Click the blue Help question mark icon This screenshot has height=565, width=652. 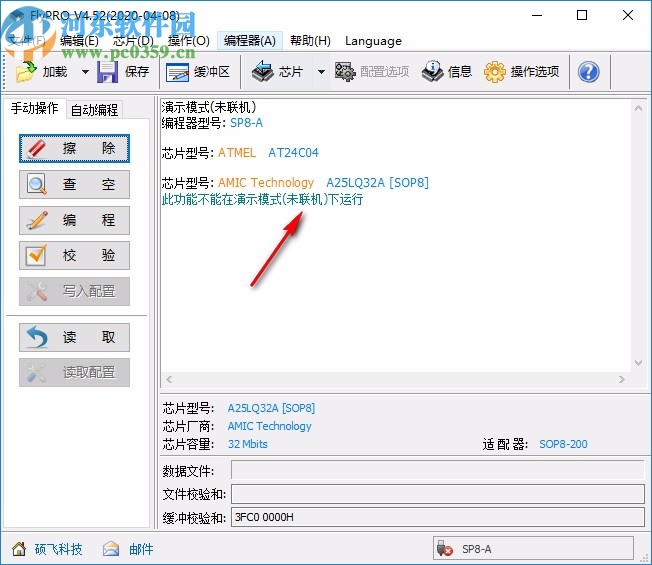tap(588, 72)
